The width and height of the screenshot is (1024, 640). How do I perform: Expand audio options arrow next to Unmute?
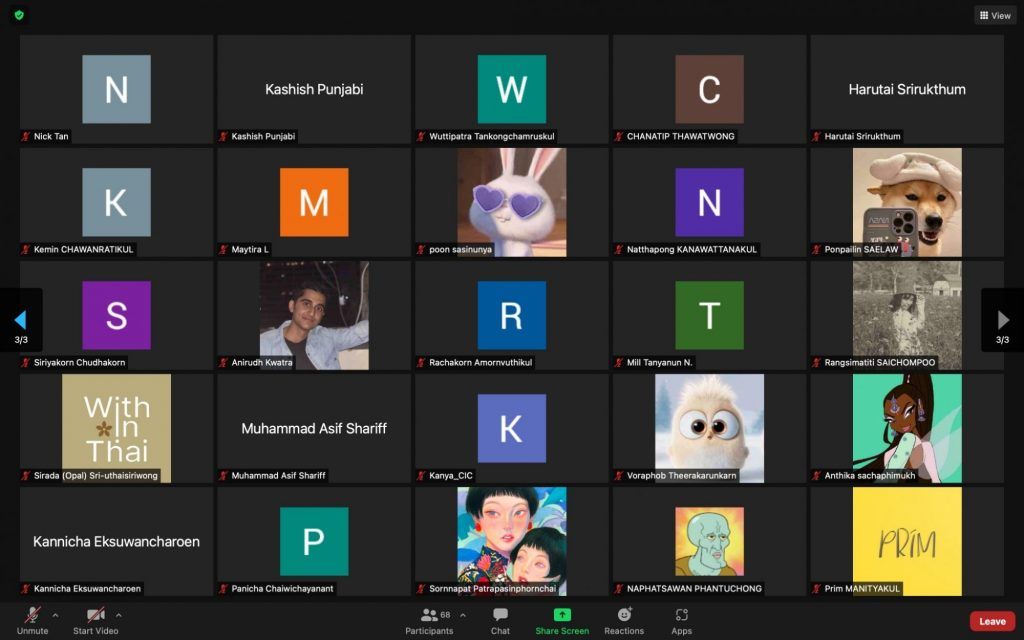click(55, 615)
